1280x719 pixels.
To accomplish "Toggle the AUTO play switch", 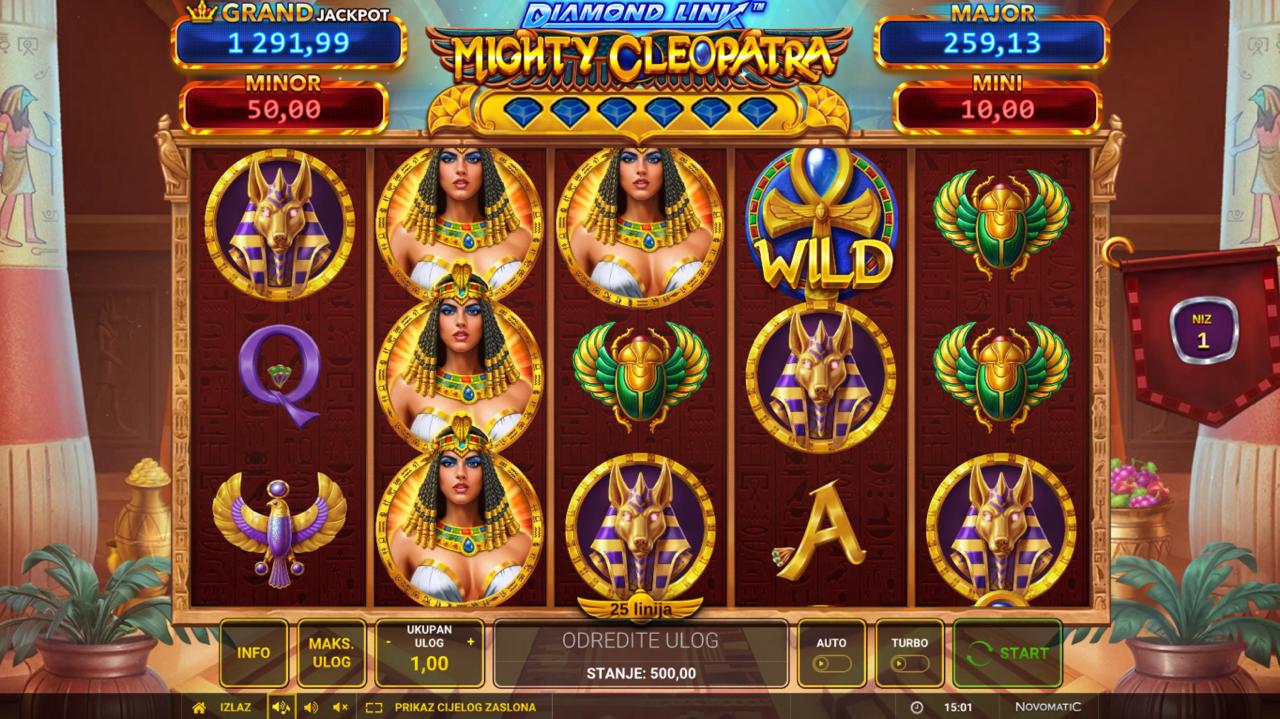I will point(832,663).
